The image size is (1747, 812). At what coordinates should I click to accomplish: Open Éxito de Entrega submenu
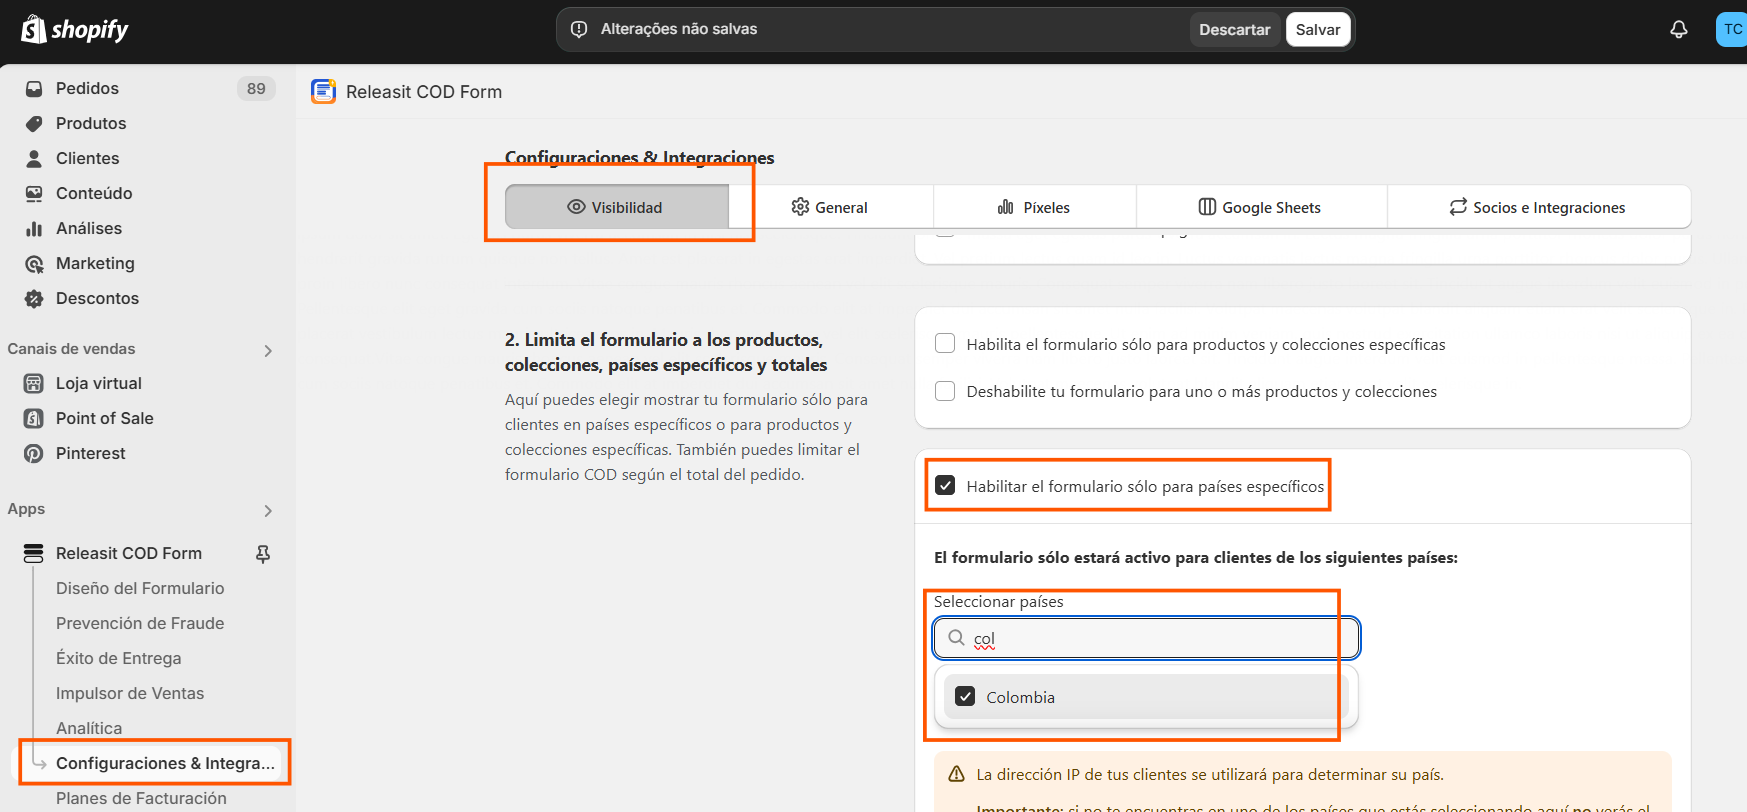119,658
